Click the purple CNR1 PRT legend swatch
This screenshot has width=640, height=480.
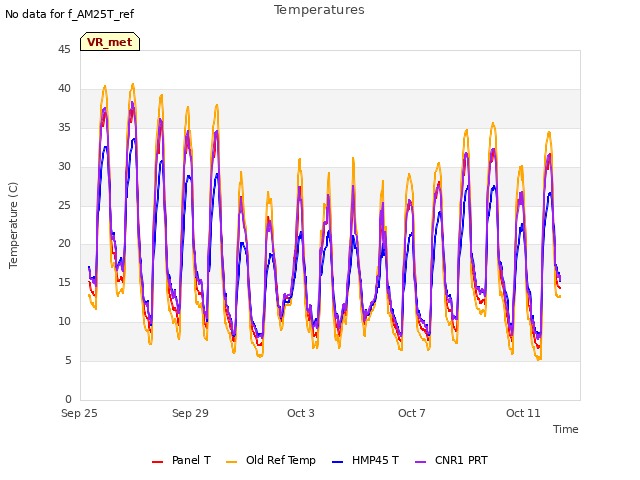click(420, 462)
